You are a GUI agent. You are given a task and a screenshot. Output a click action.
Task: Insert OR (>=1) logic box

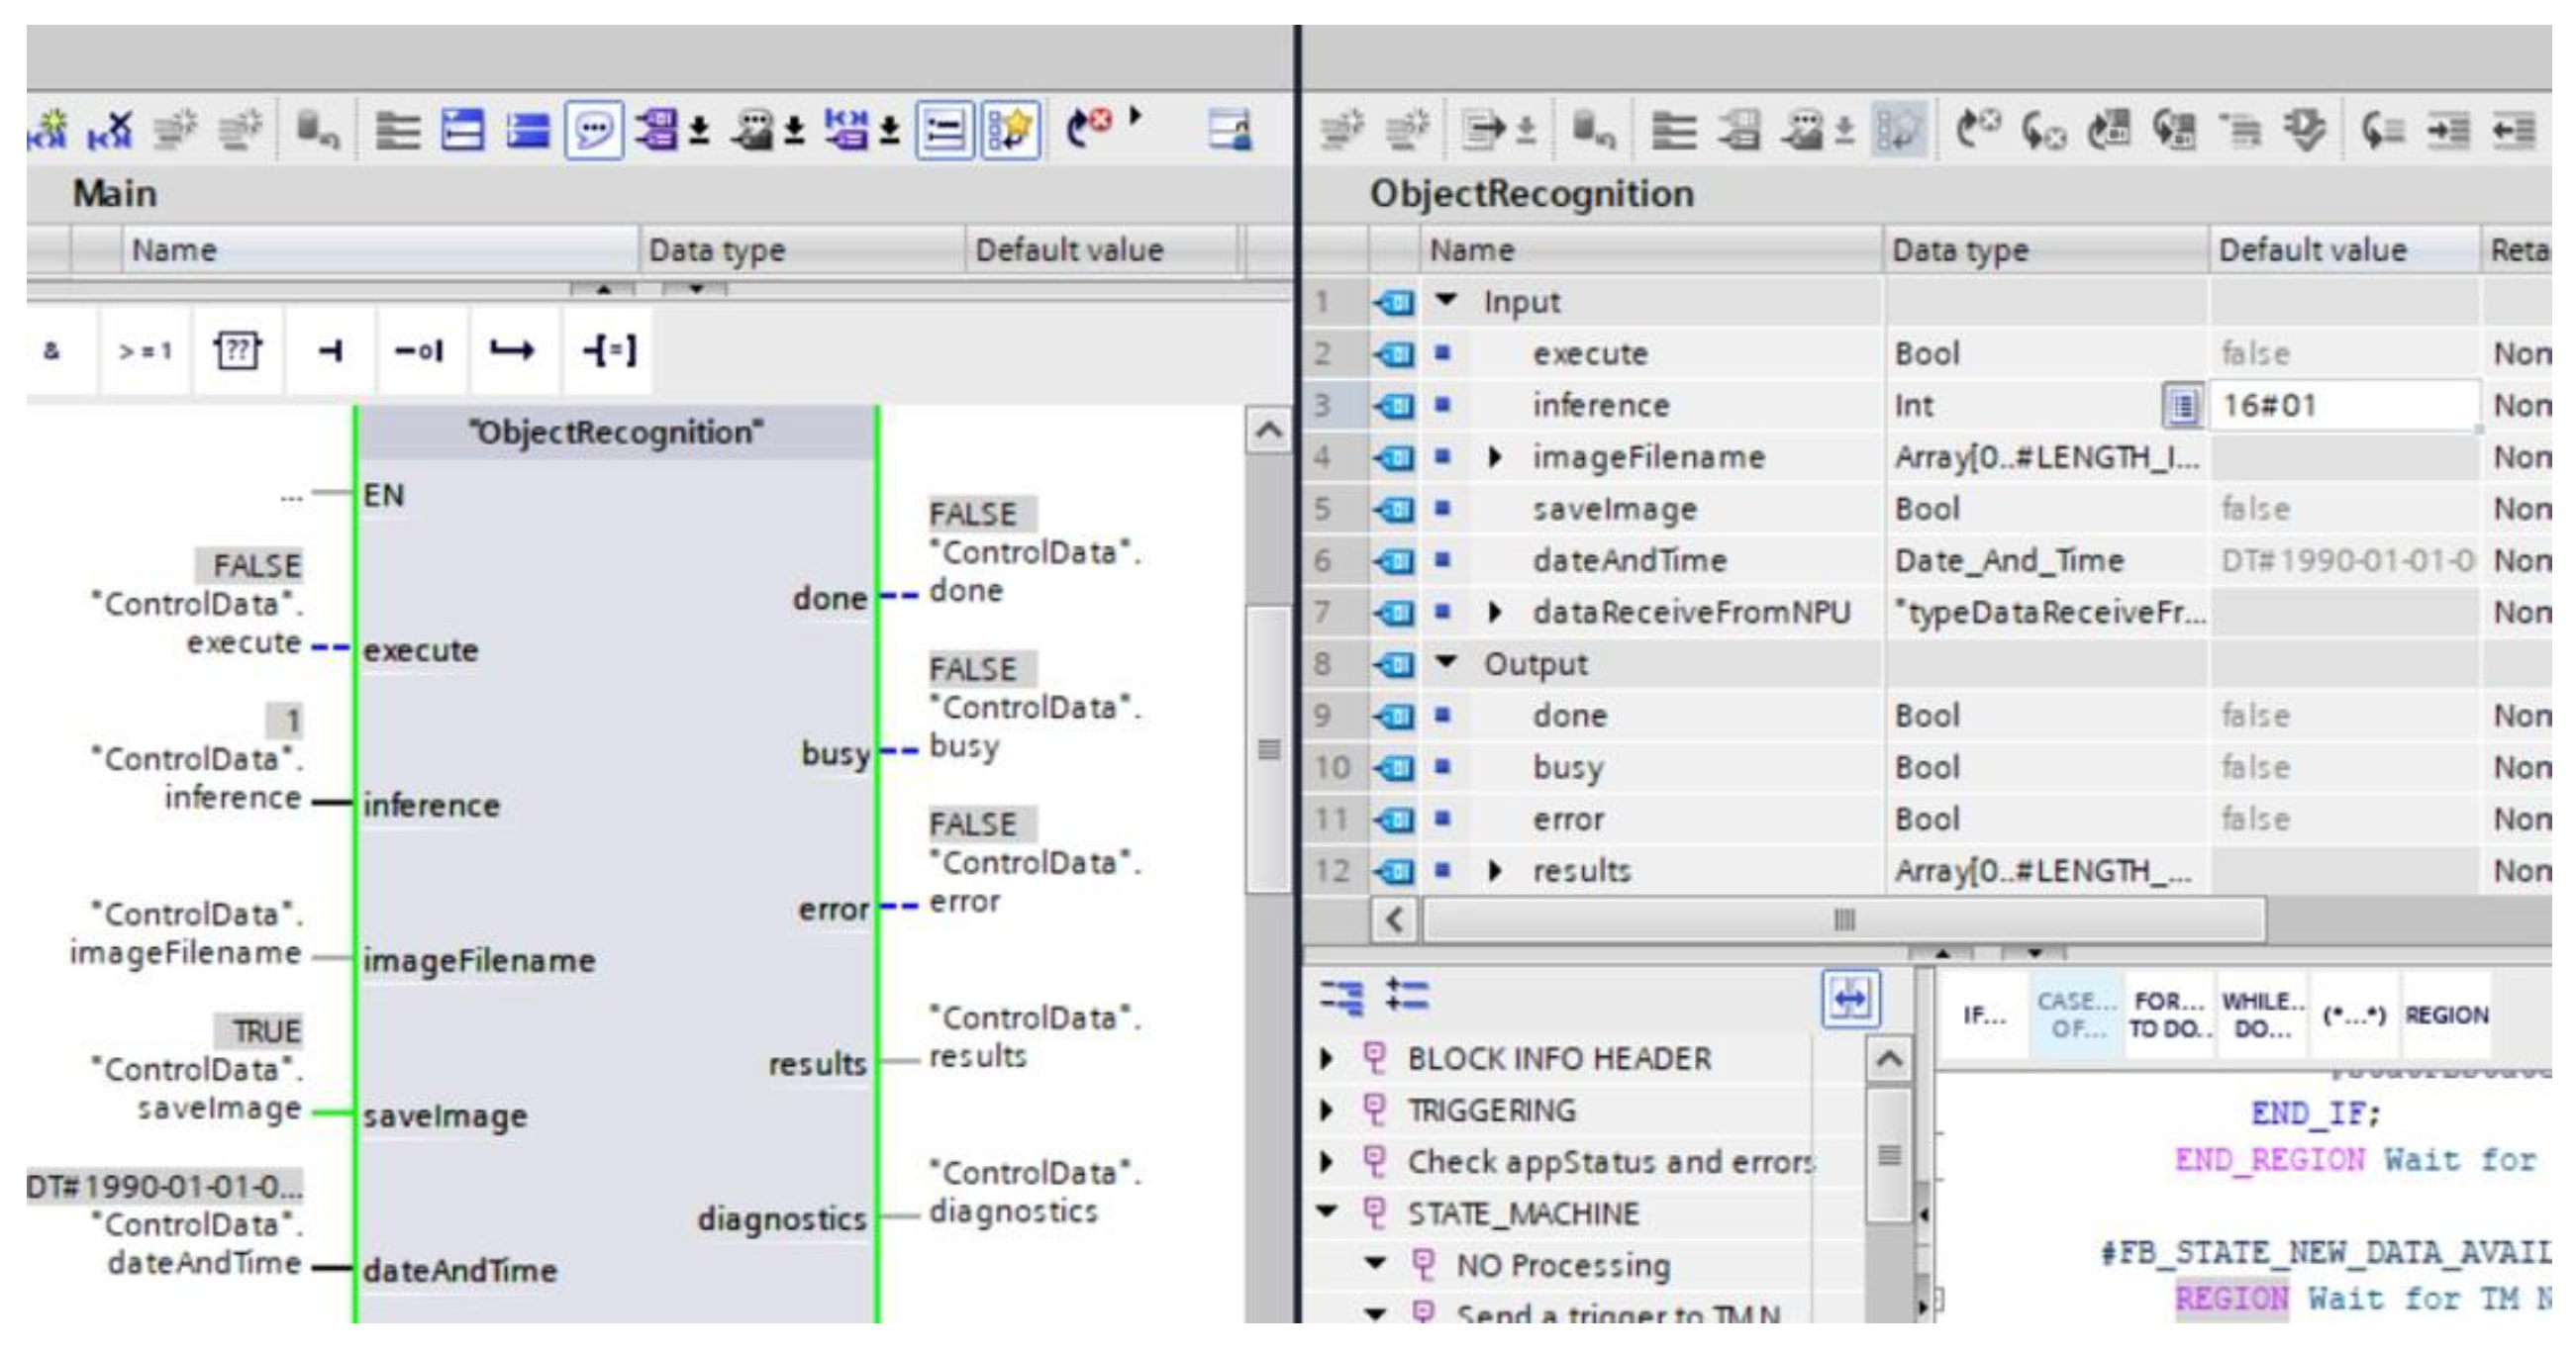[145, 351]
